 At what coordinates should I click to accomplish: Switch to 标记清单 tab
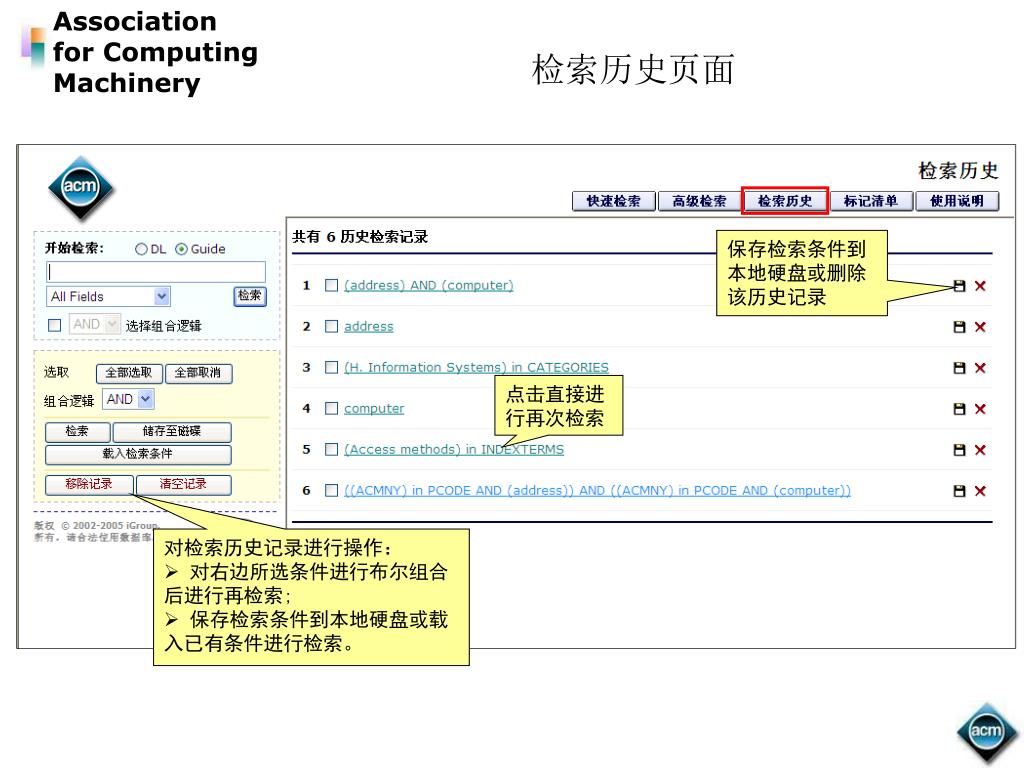tap(871, 201)
